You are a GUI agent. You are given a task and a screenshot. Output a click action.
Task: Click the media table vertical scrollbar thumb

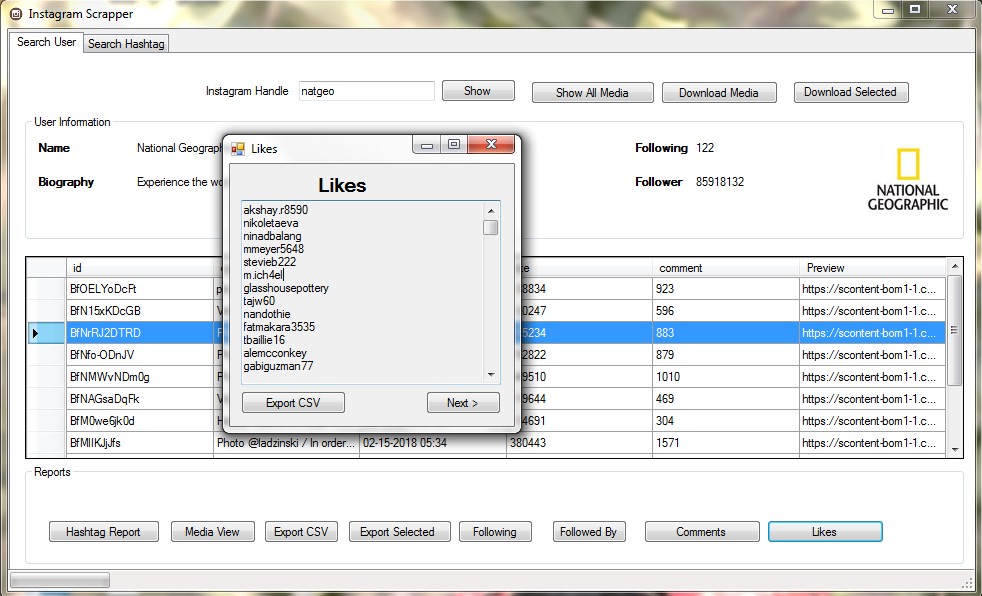coord(954,331)
